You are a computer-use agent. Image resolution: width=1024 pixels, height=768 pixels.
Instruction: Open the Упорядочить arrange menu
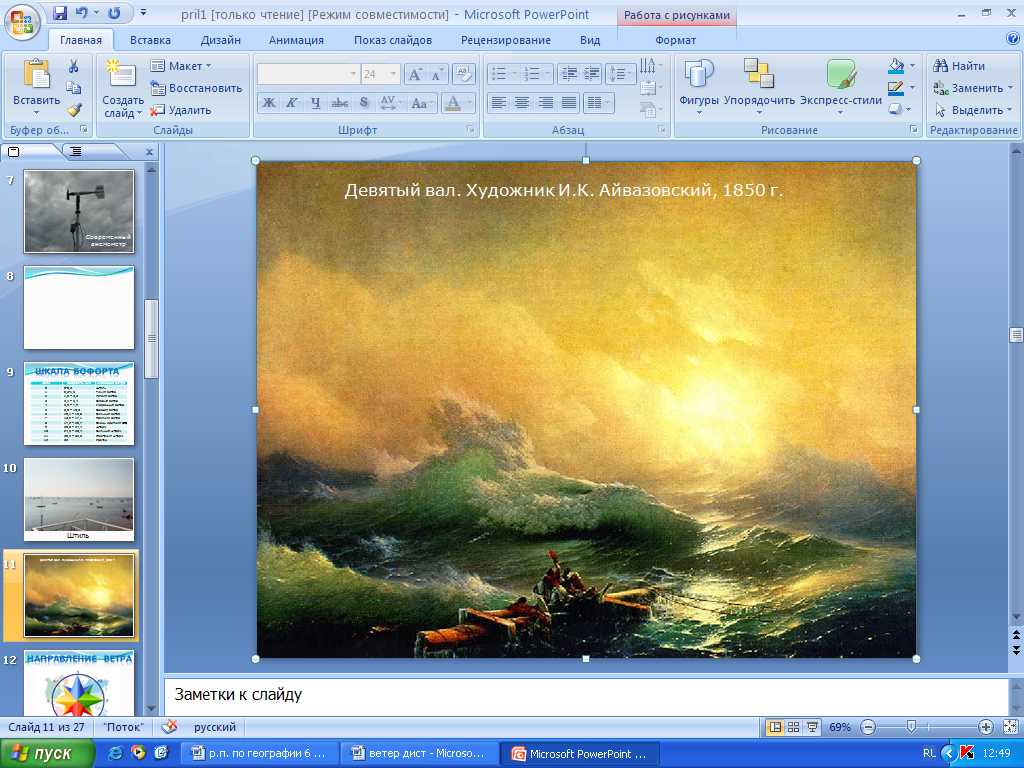tap(760, 86)
